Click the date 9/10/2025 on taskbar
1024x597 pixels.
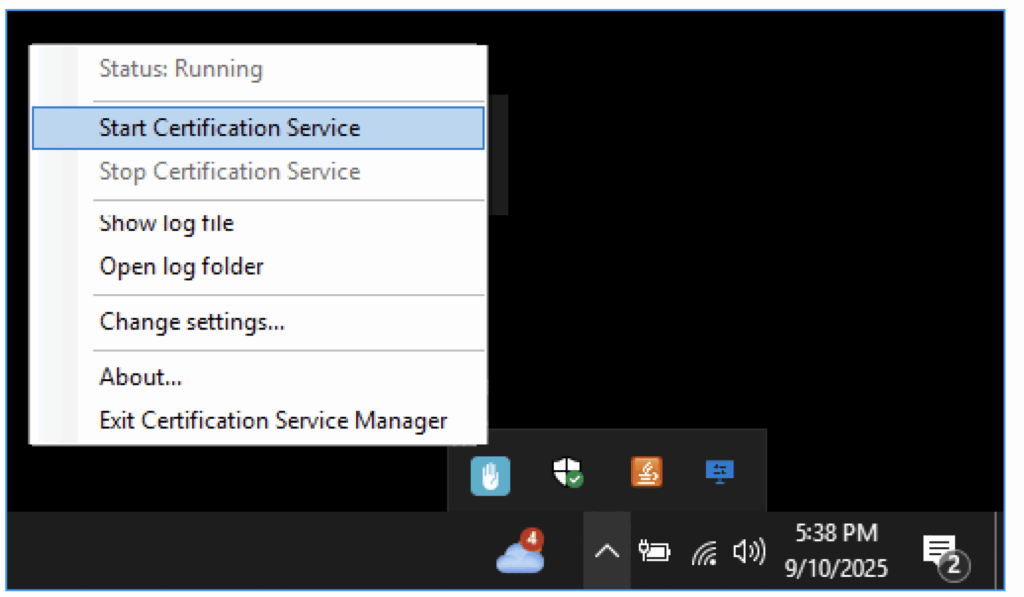pyautogui.click(x=836, y=568)
